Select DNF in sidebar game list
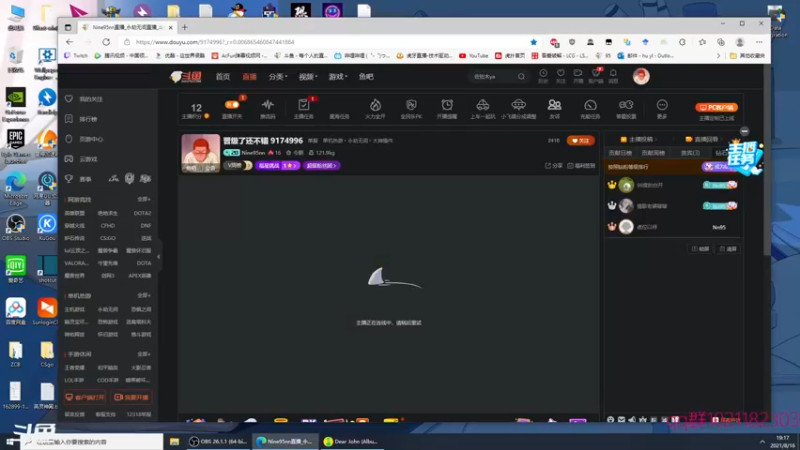Viewport: 800px width, 450px height. coord(146,226)
